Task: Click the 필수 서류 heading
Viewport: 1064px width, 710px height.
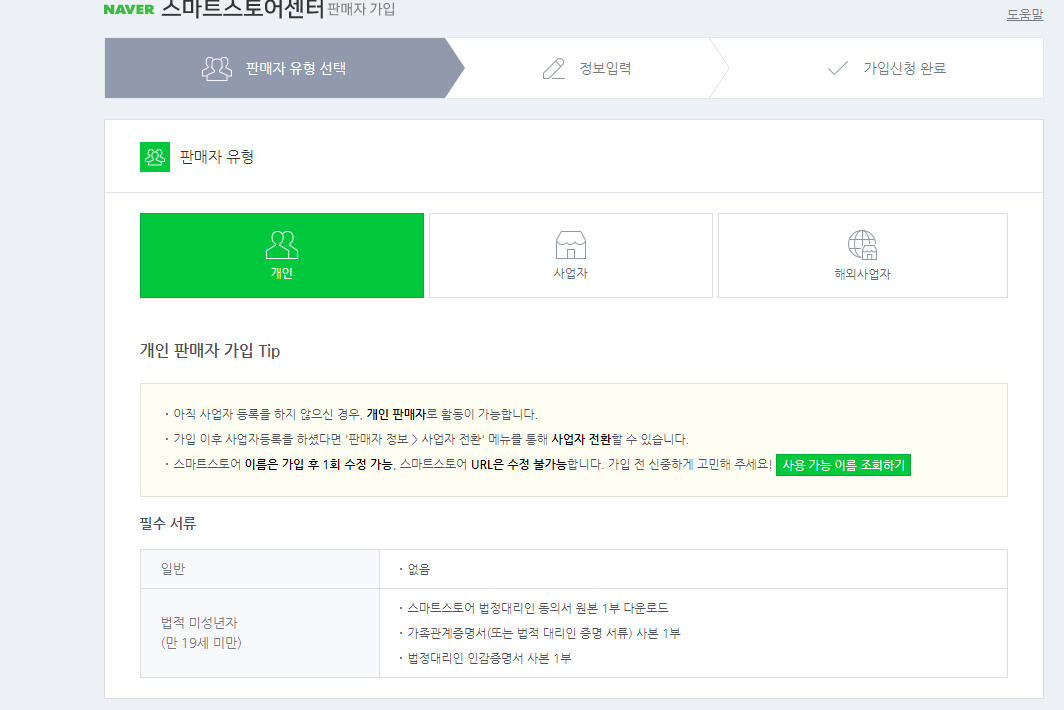Action: click(x=168, y=523)
